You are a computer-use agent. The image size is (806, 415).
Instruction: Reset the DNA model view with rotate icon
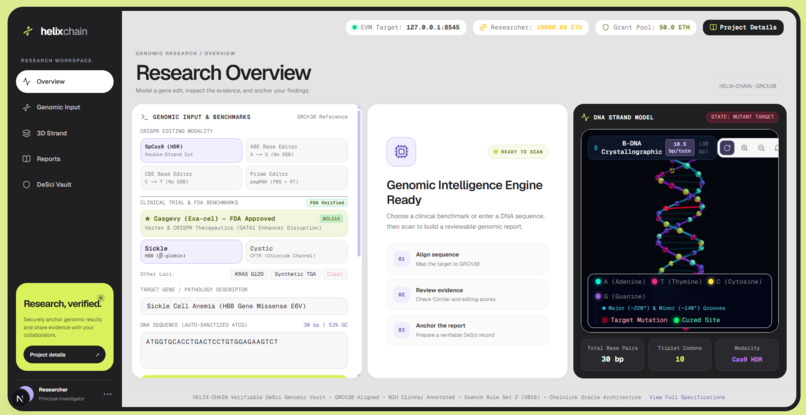727,148
